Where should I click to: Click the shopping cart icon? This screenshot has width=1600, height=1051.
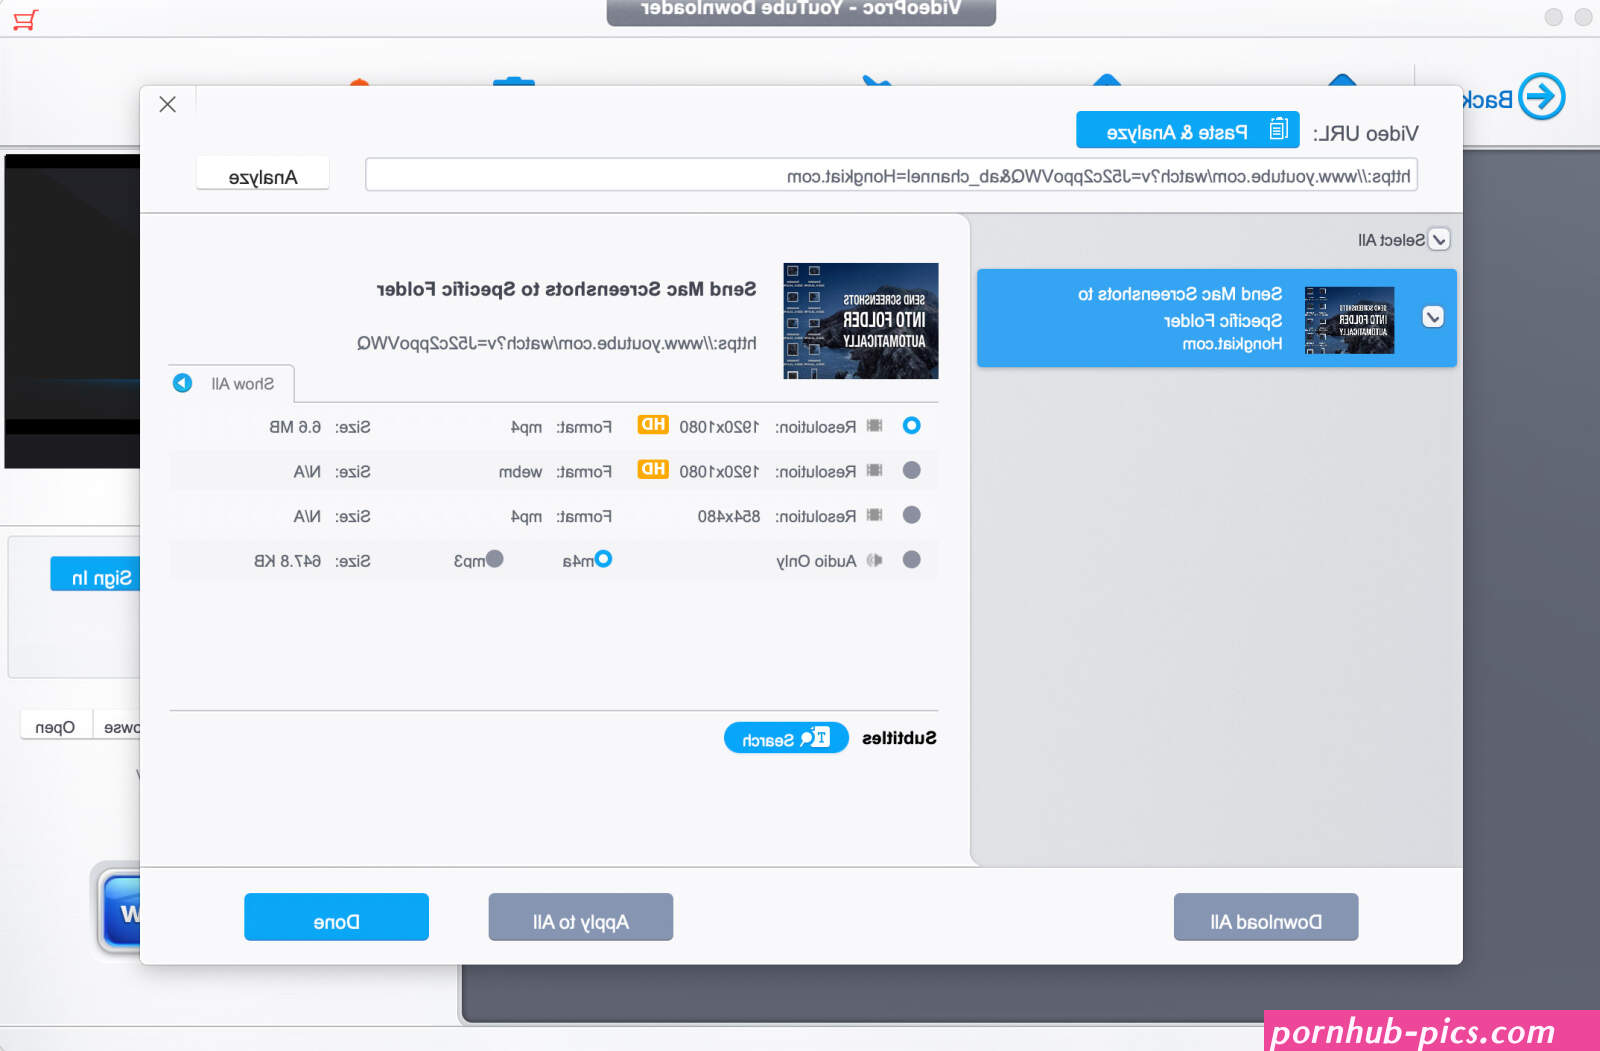[x=26, y=19]
